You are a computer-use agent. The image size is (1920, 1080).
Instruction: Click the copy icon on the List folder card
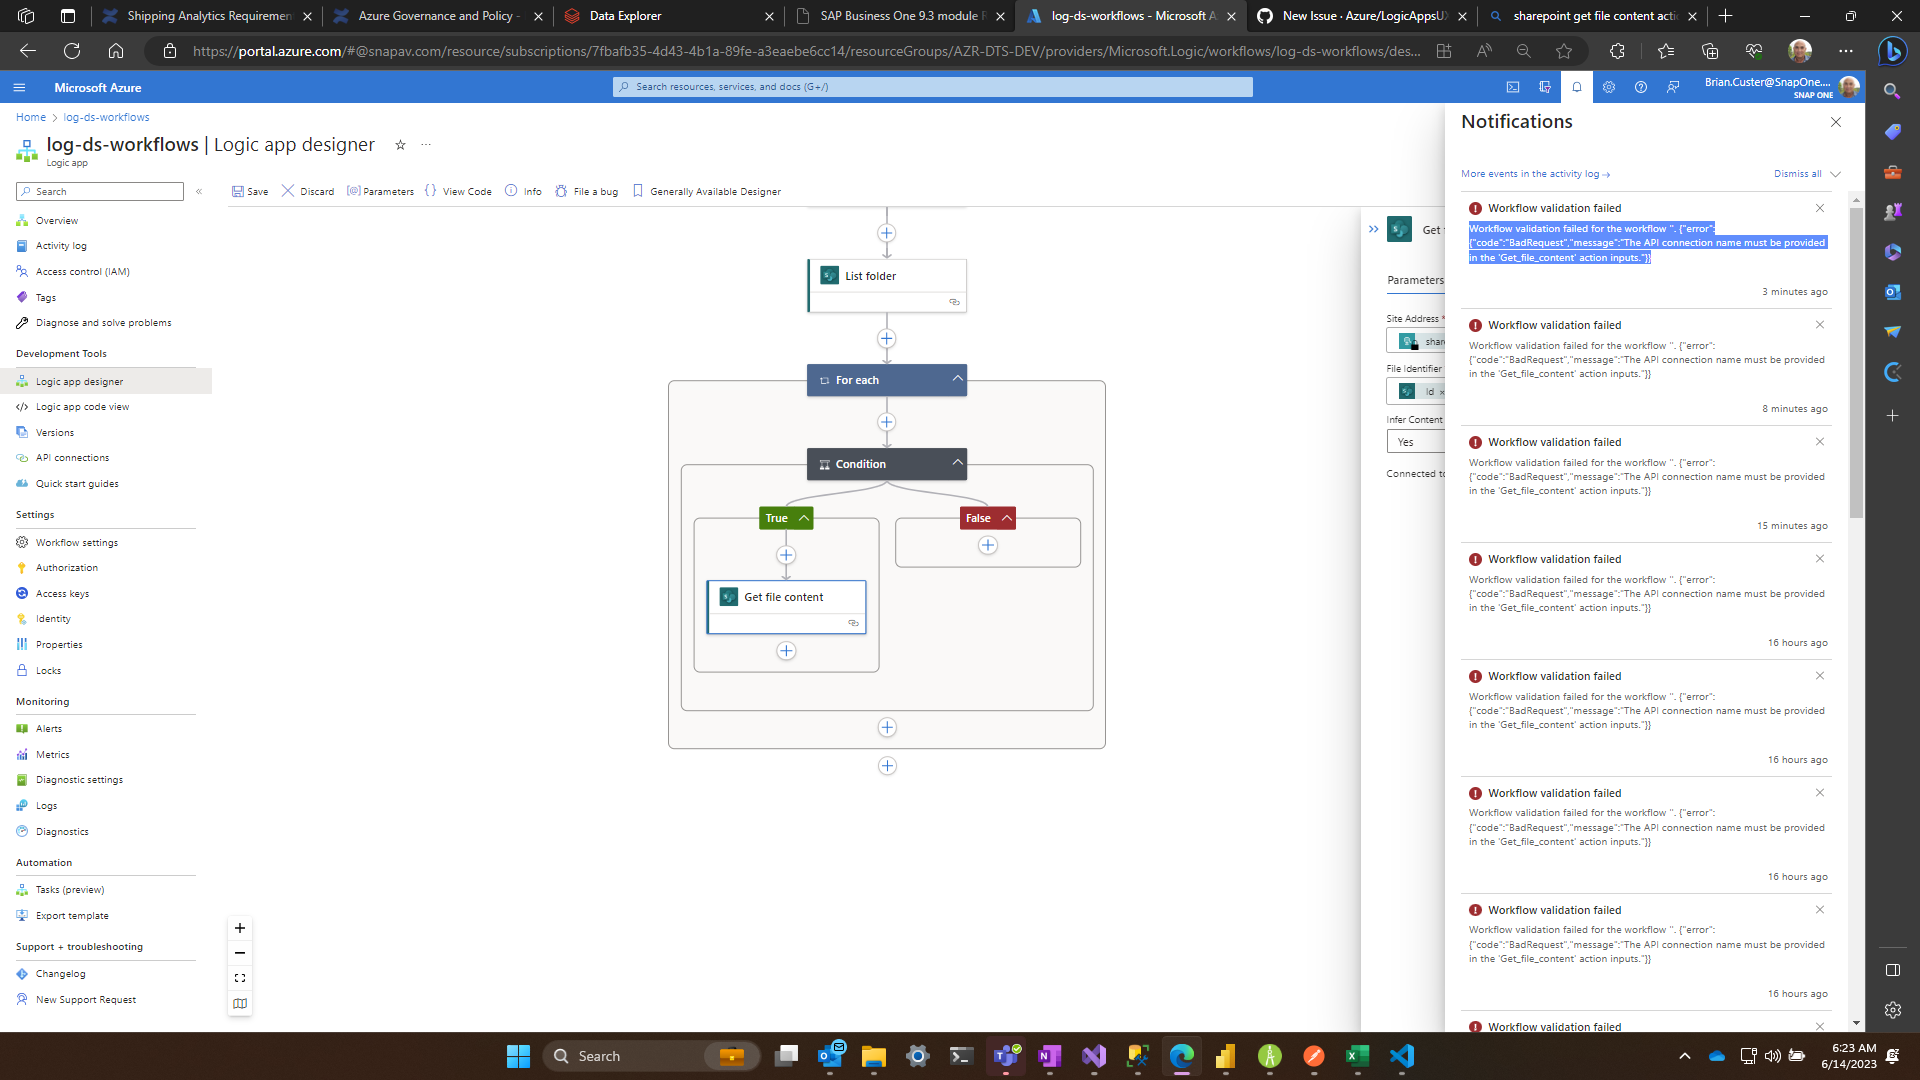pos(954,302)
